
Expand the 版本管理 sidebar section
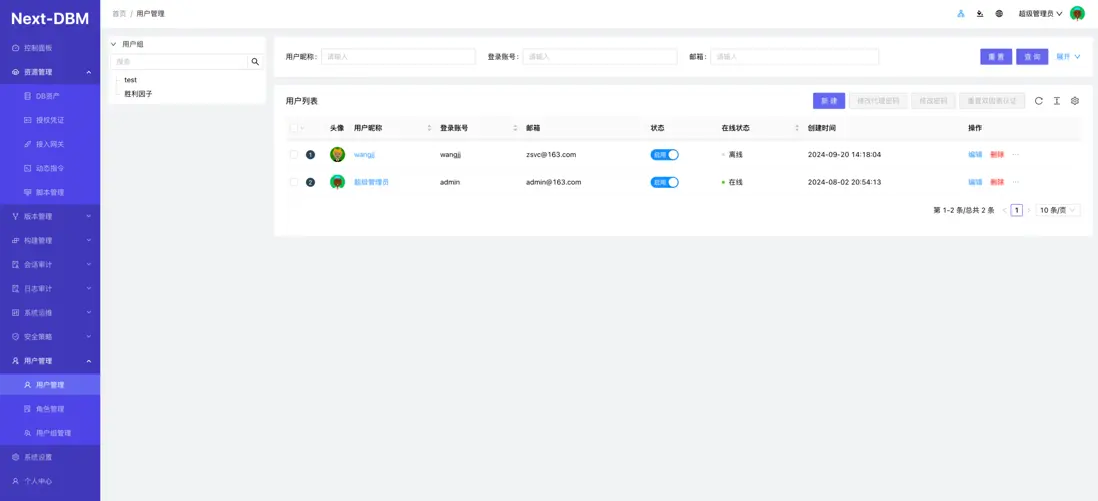(x=50, y=217)
